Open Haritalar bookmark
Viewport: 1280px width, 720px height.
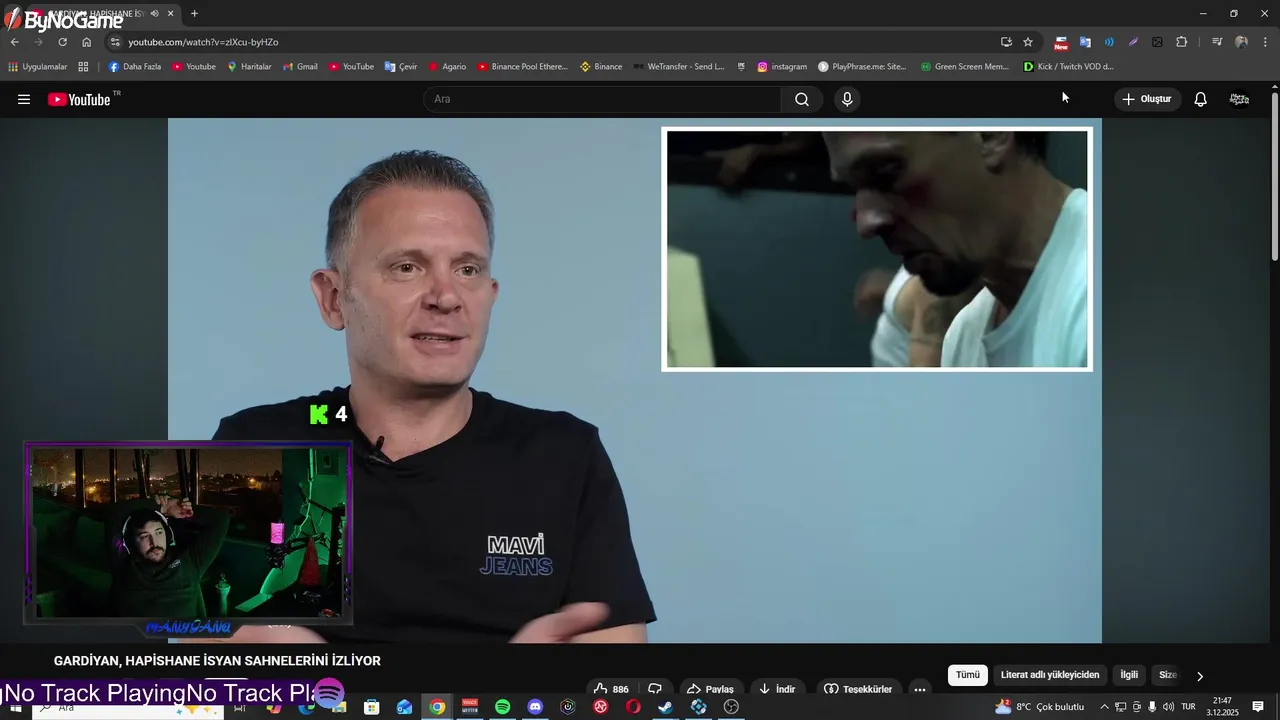(249, 67)
